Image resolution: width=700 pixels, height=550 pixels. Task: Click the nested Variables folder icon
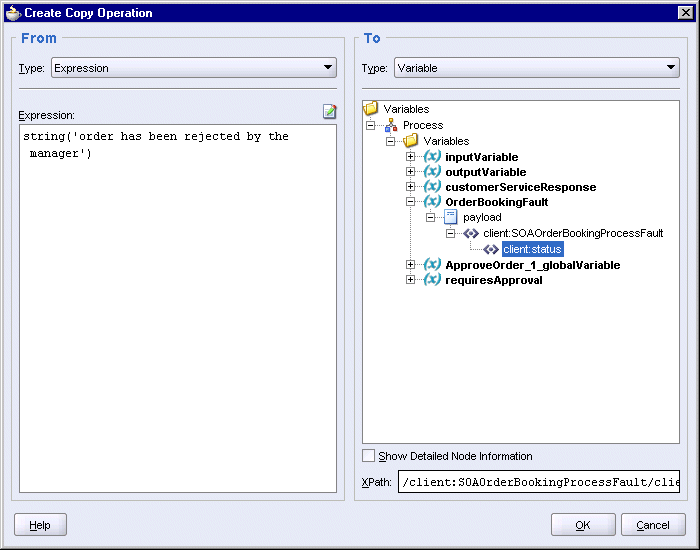coord(411,141)
